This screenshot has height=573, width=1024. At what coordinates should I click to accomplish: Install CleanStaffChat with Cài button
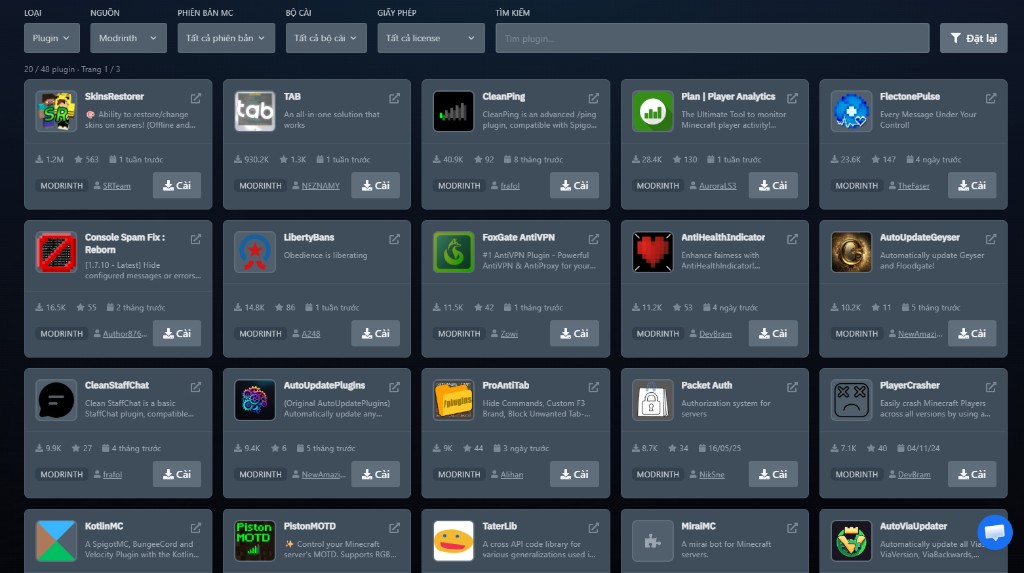(x=177, y=474)
